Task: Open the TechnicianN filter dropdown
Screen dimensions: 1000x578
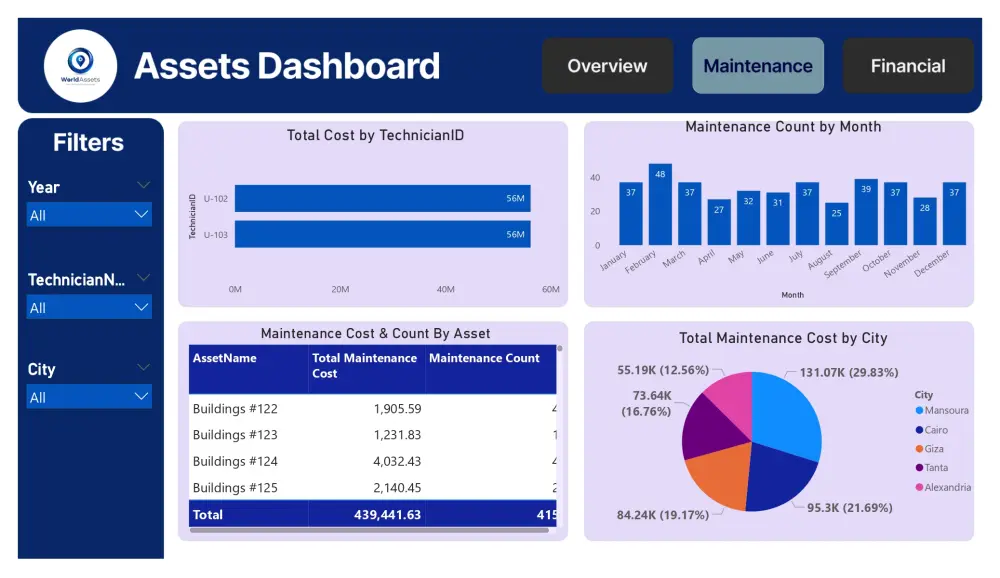Action: pos(89,307)
